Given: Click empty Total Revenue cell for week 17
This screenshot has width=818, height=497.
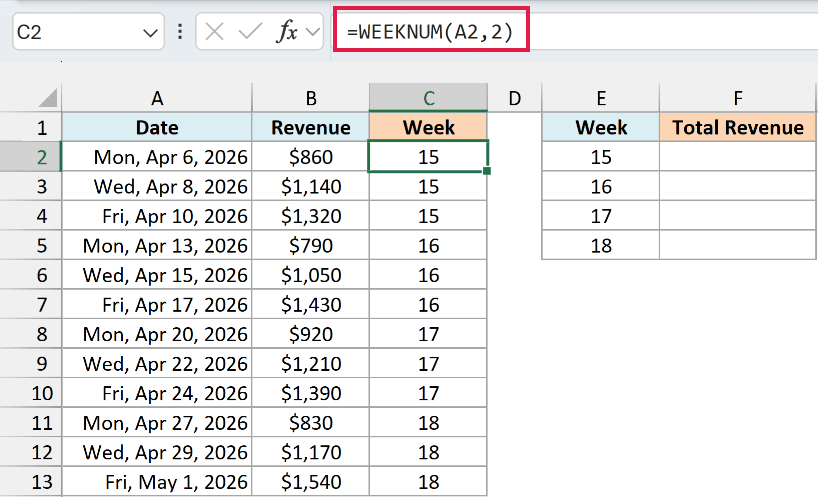Looking at the screenshot, I should 737,216.
